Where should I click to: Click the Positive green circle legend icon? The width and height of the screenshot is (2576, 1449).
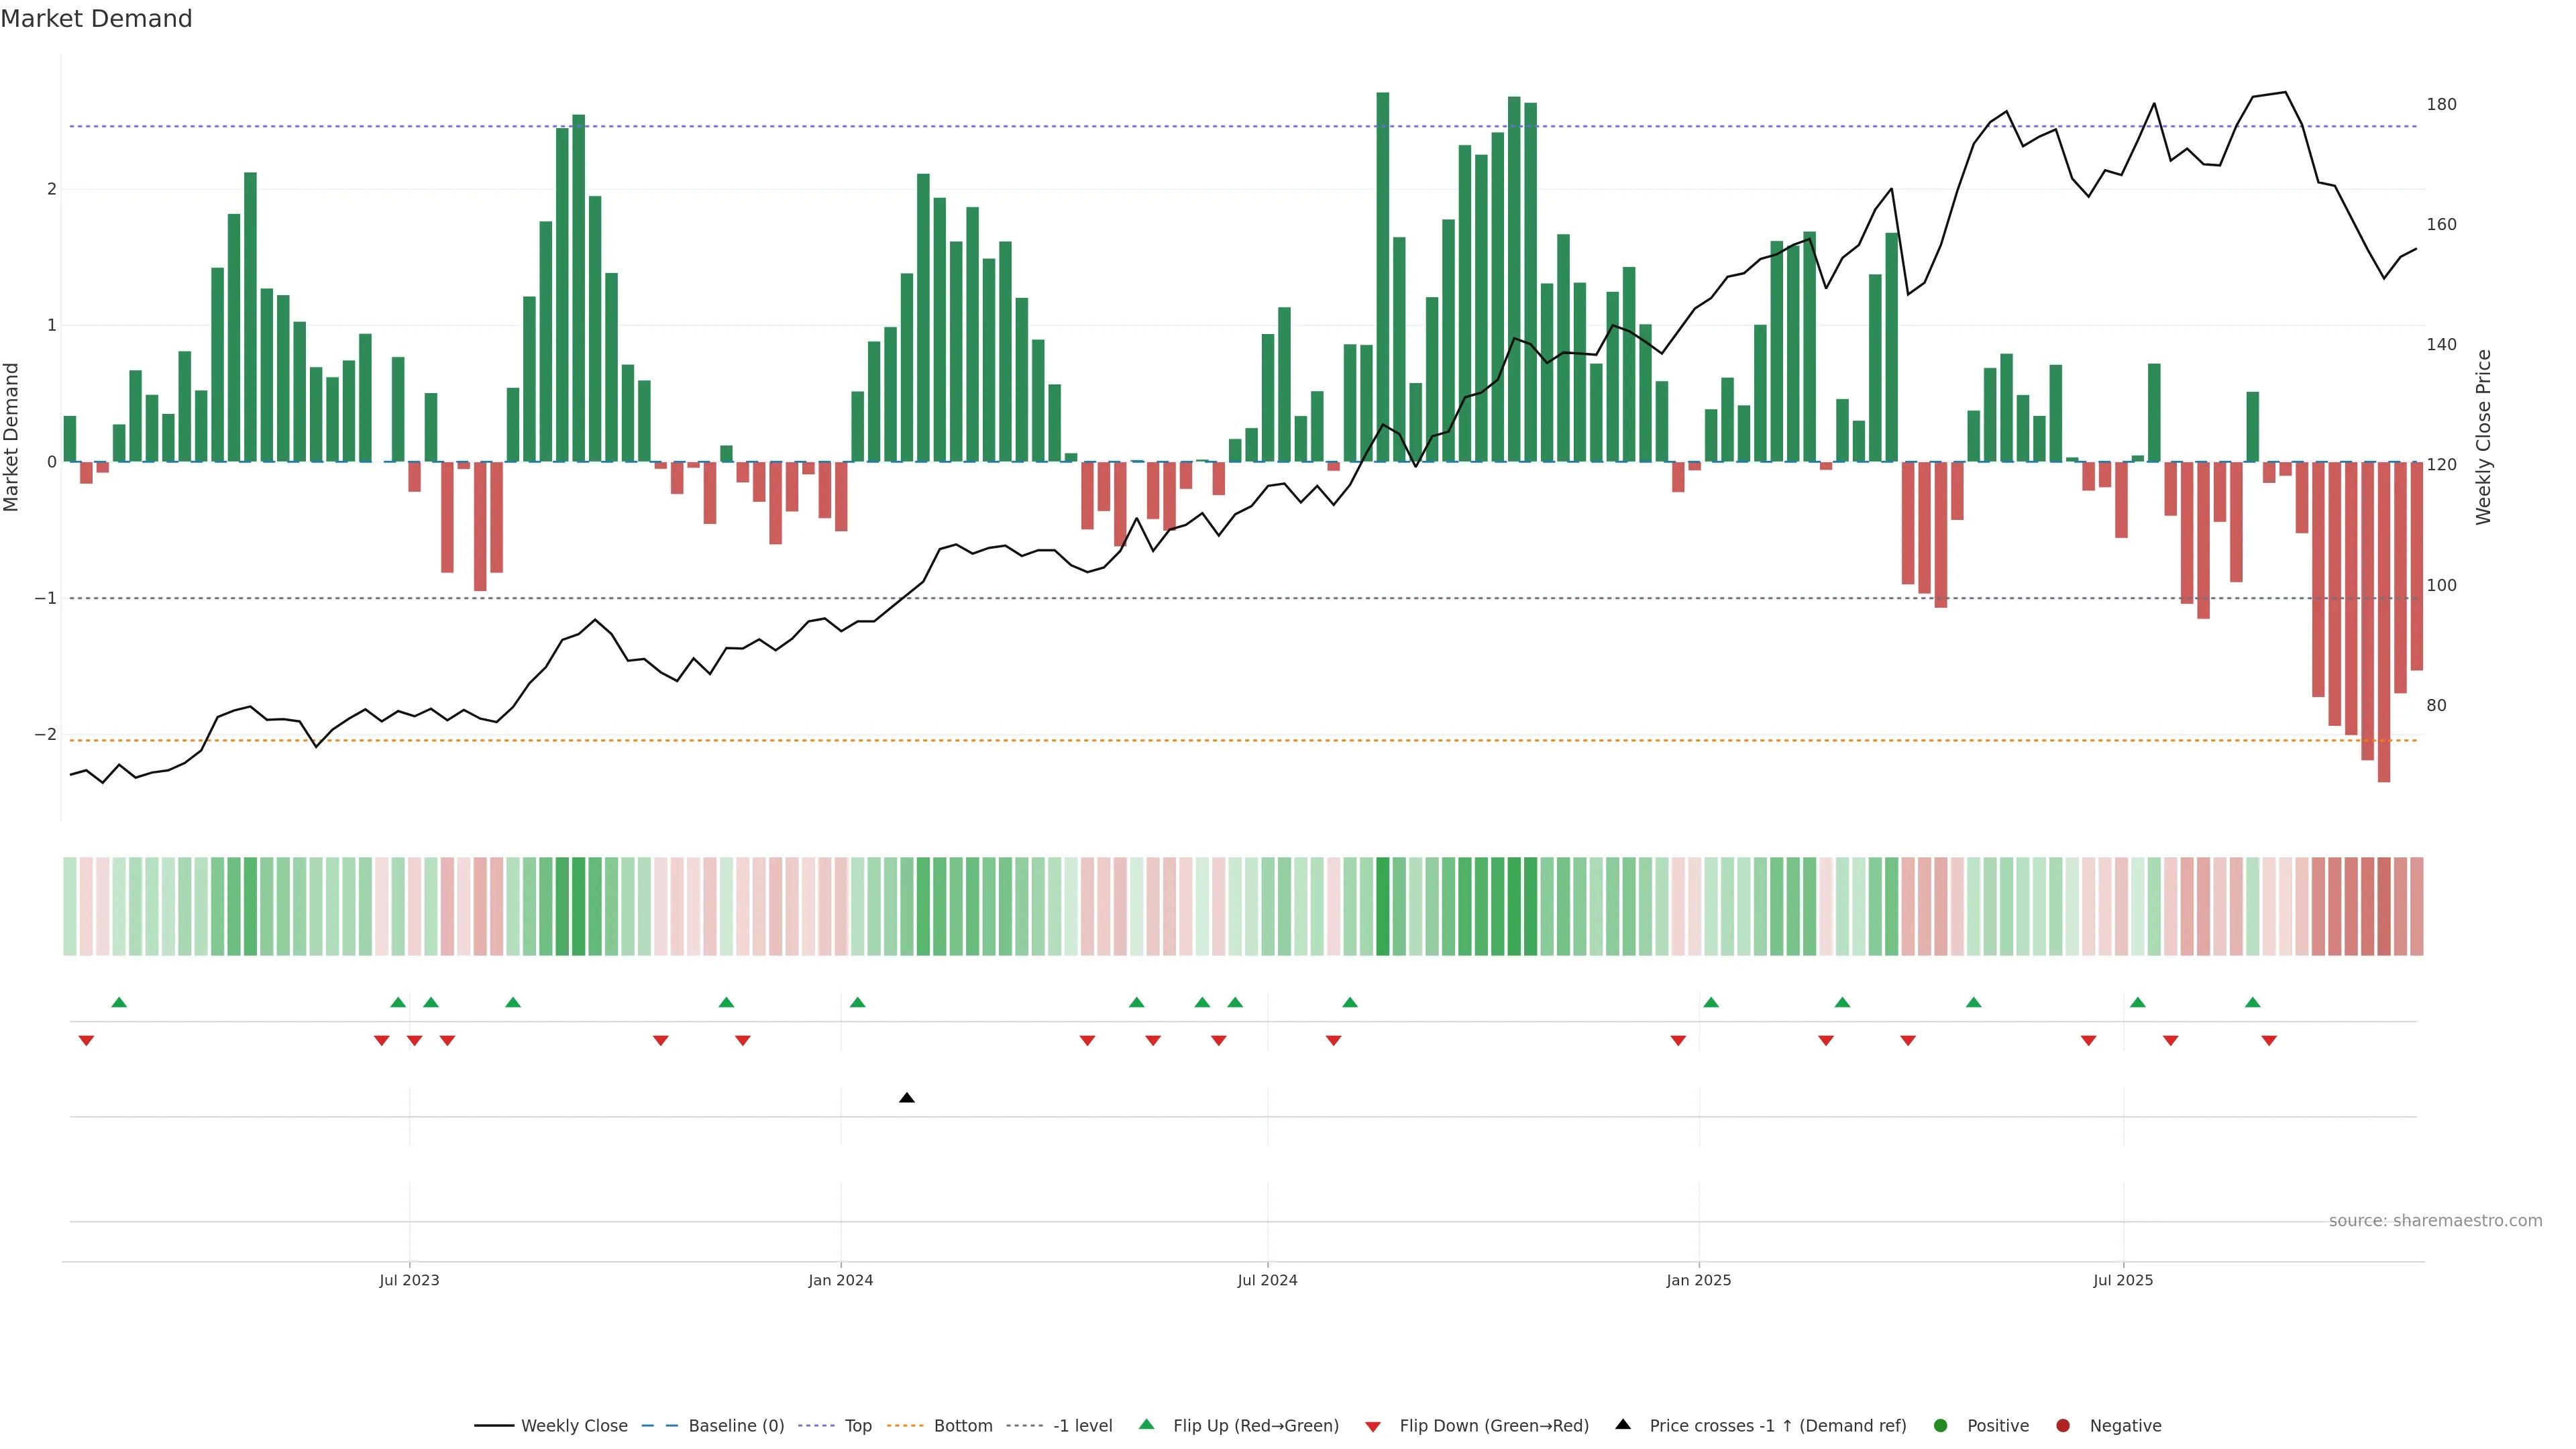click(x=1940, y=1425)
